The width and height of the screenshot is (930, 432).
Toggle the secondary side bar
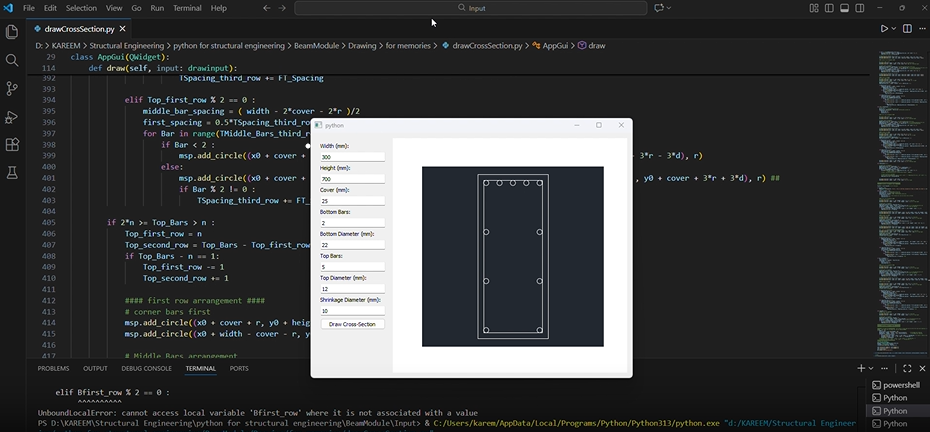click(859, 8)
